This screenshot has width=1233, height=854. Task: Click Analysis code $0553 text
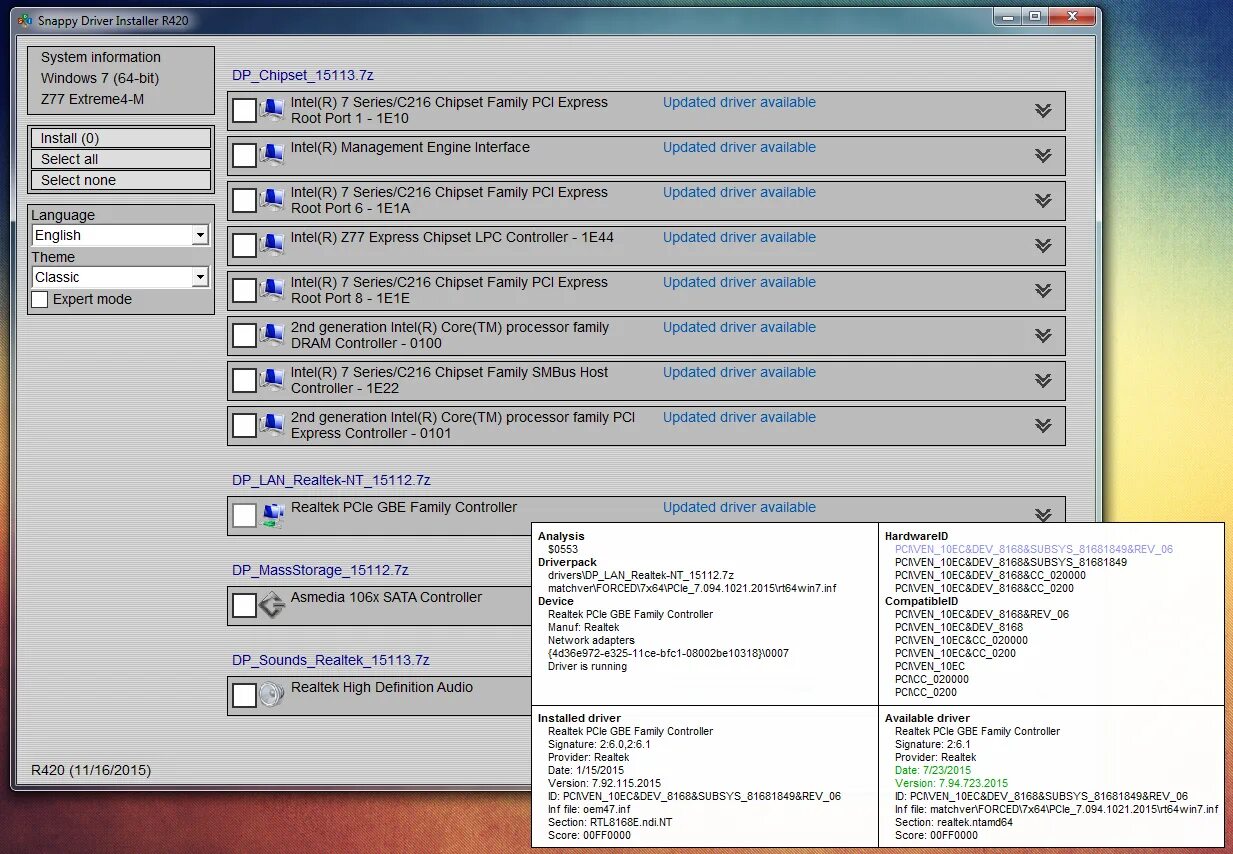(563, 549)
